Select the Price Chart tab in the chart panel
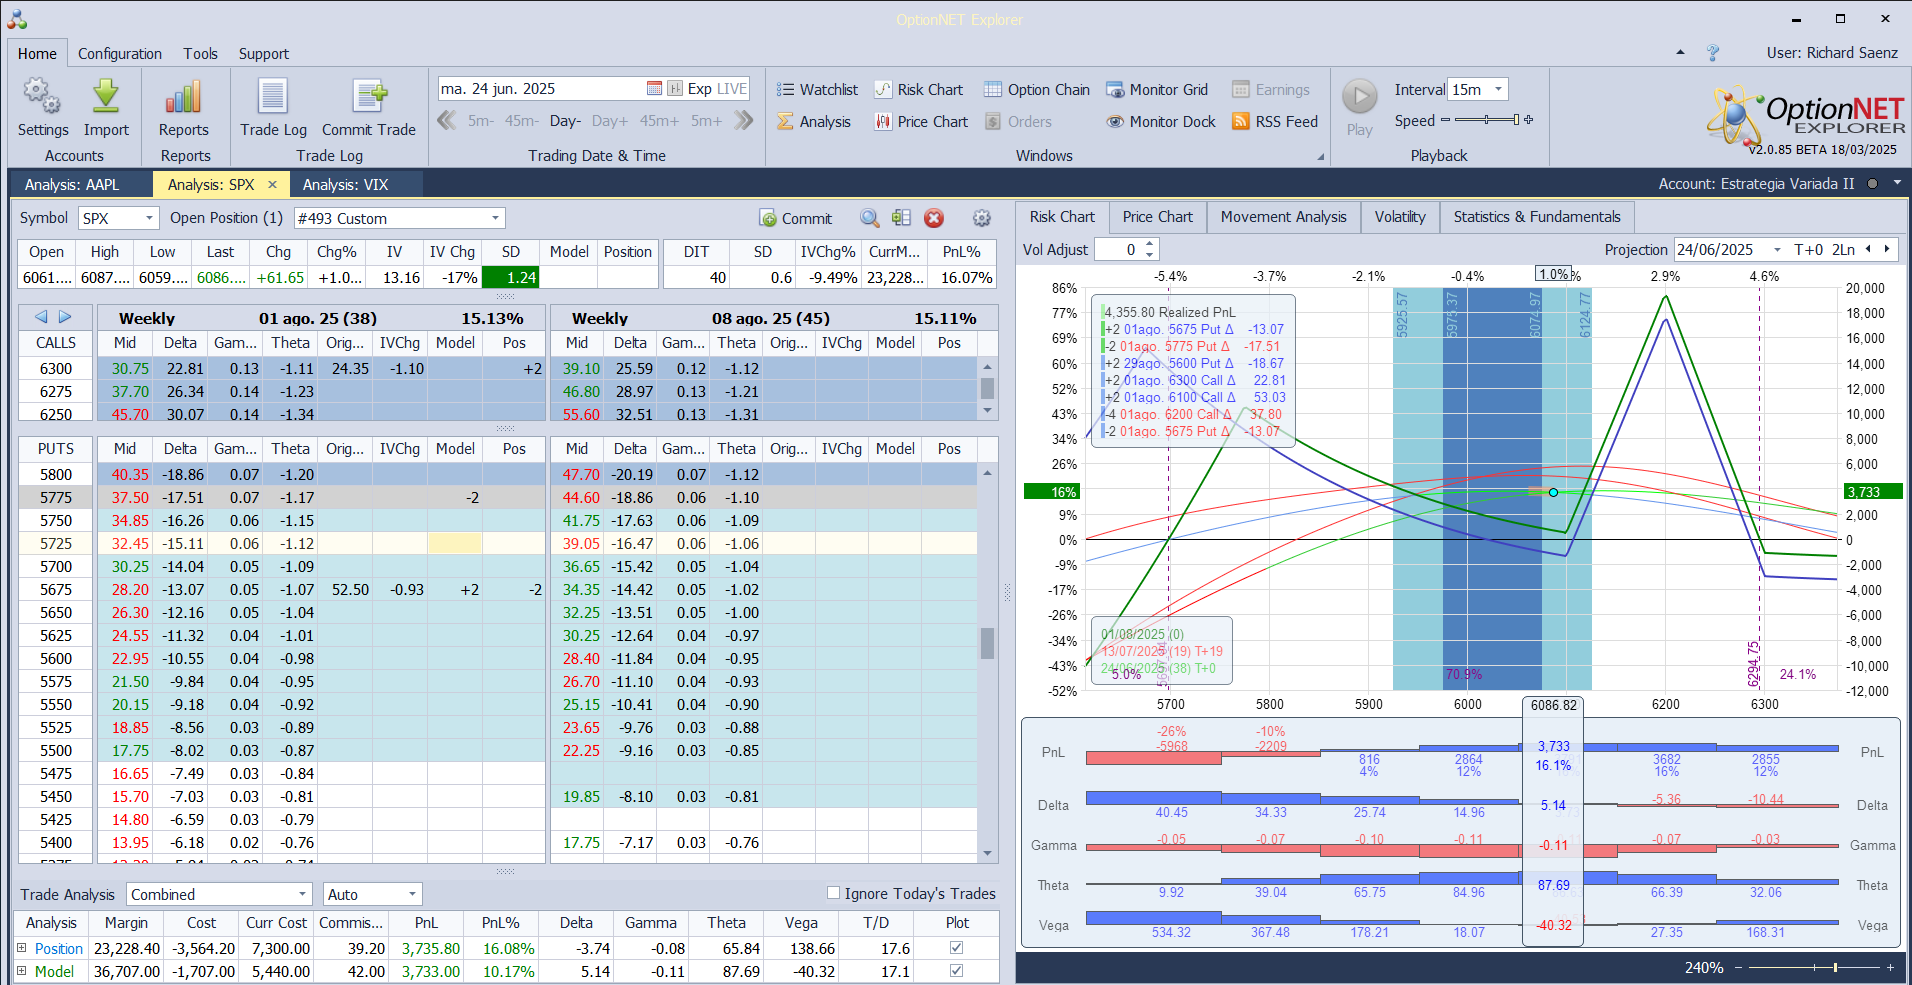 1157,217
